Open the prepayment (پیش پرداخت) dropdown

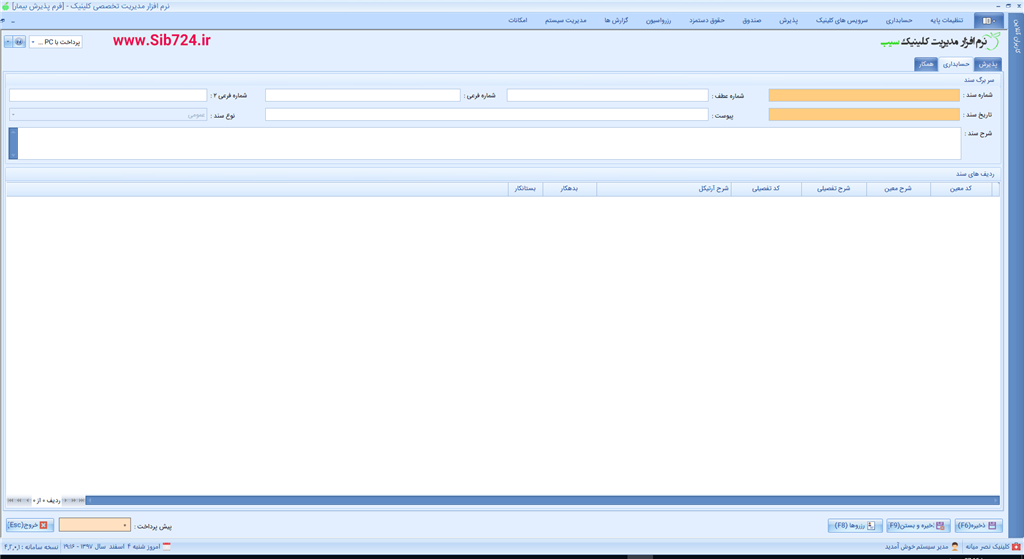(x=124, y=525)
